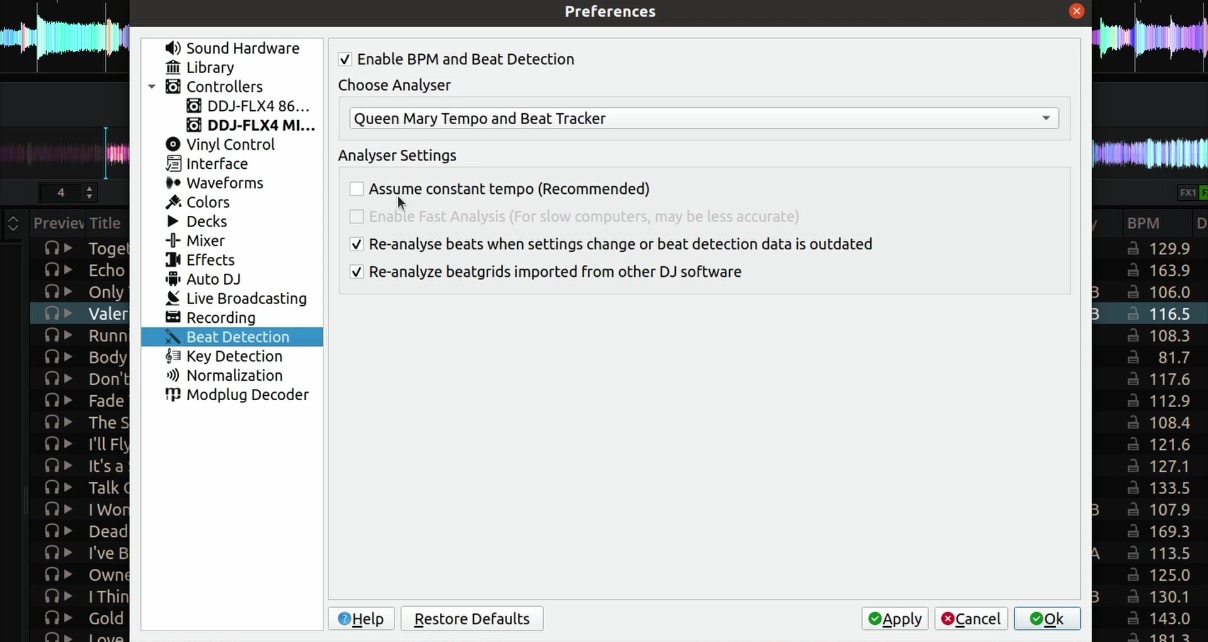Image resolution: width=1208 pixels, height=642 pixels.
Task: Click the library column sort chevron
Action: coord(13,223)
